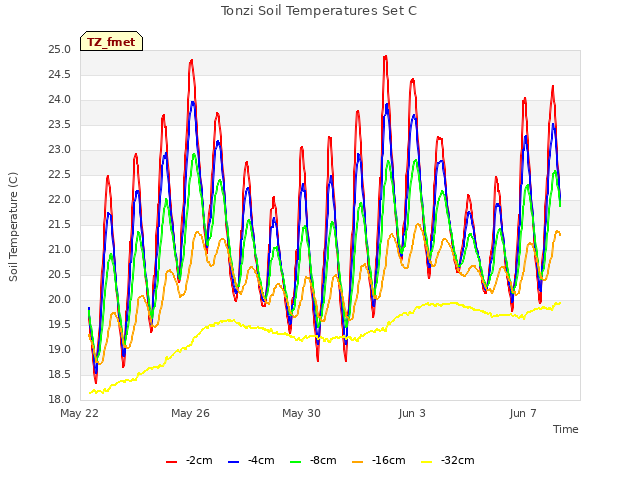Image resolution: width=640 pixels, height=480 pixels.
Task: Select the -2cm legend label
Action: [199, 460]
